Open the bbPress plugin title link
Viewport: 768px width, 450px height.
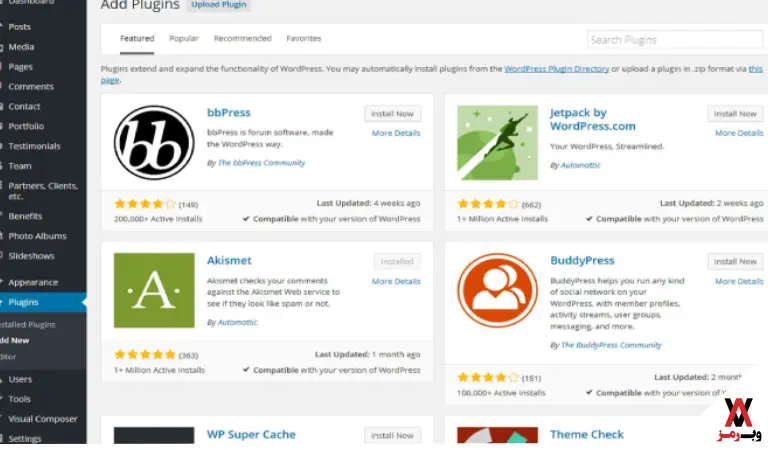coord(229,112)
